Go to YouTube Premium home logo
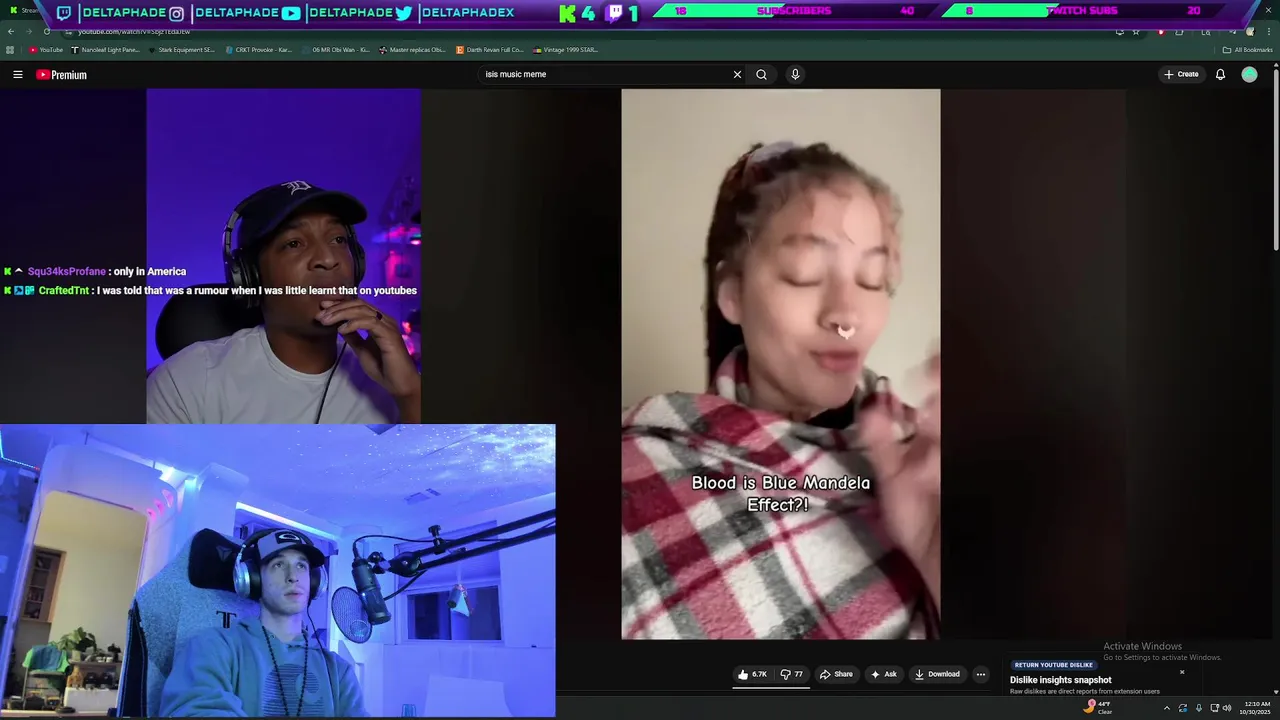Image resolution: width=1280 pixels, height=720 pixels. coord(62,75)
